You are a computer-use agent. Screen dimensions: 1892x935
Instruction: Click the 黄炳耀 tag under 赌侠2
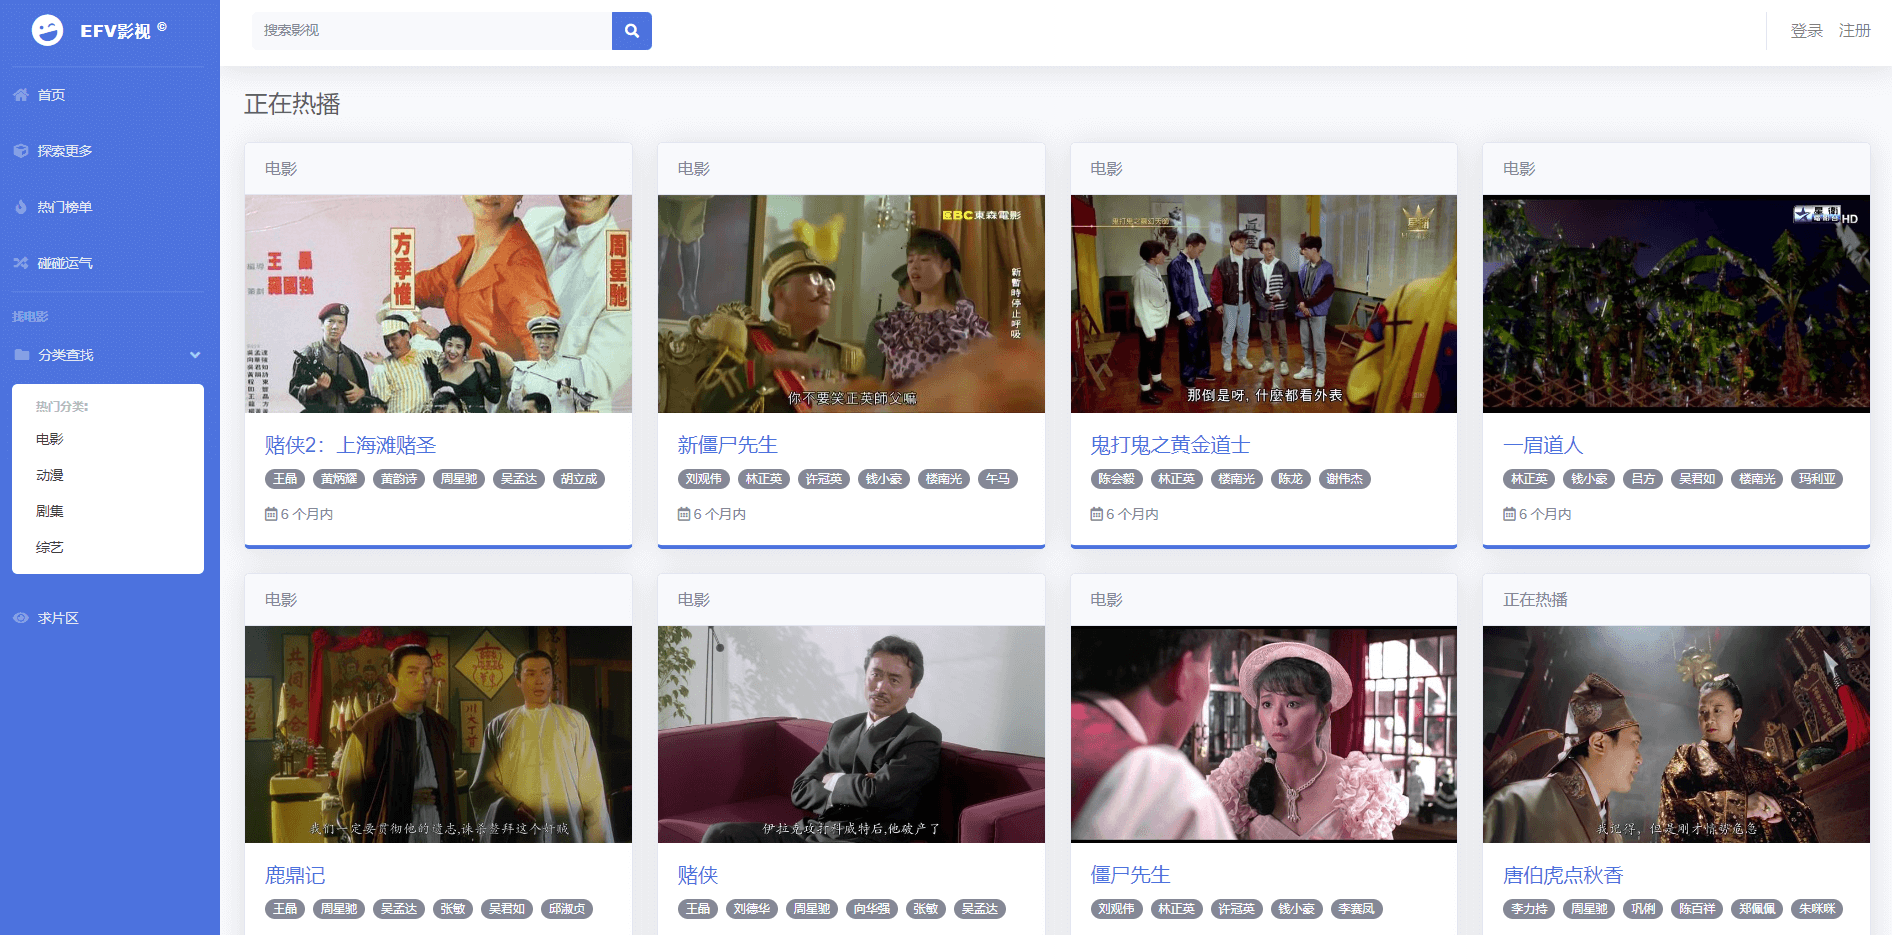click(x=339, y=479)
